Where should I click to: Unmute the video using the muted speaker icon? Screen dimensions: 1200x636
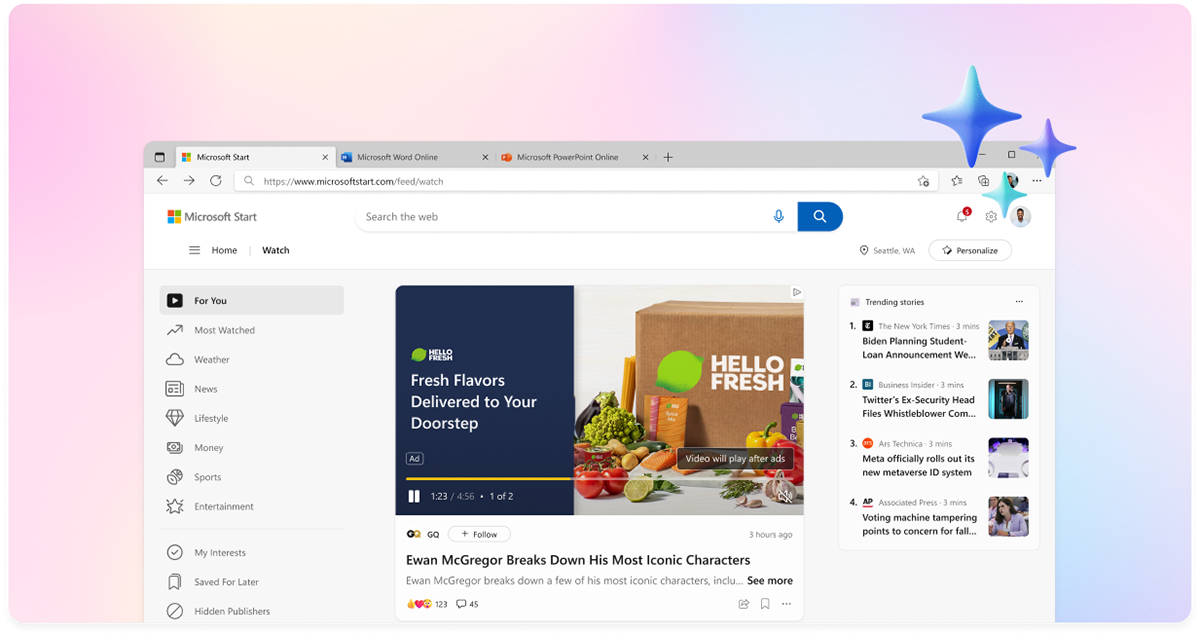coord(785,495)
